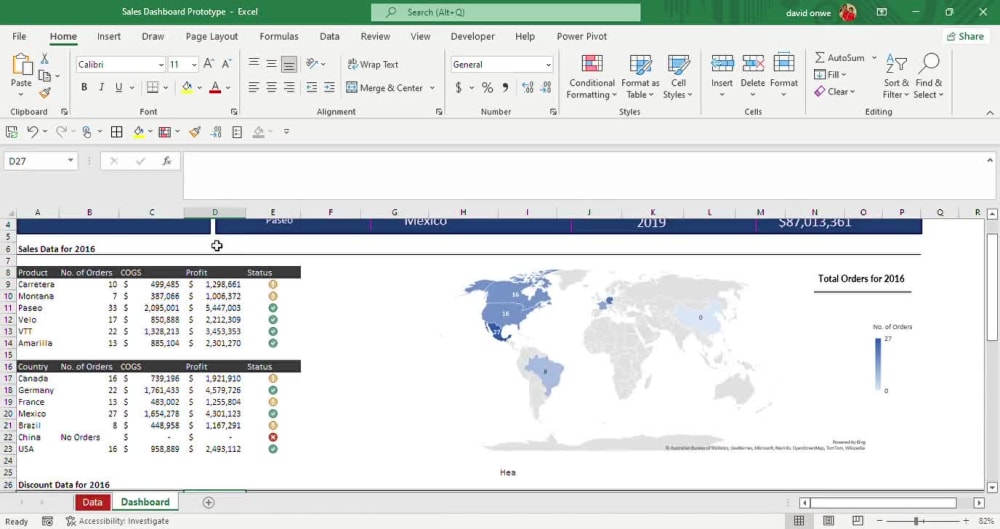Click the vertical scrollbar thumb

click(x=992, y=287)
